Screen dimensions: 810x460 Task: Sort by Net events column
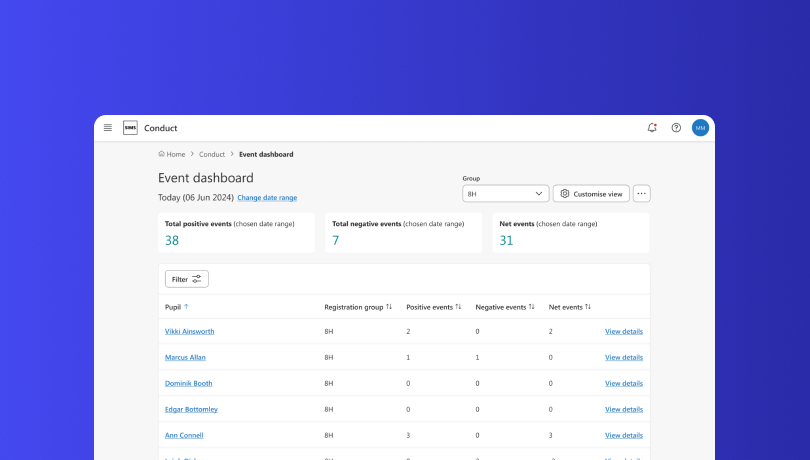[x=589, y=307]
